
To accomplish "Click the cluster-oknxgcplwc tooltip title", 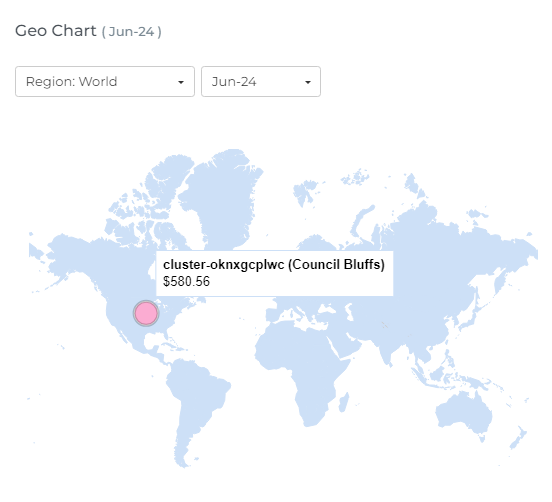I will 274,264.
